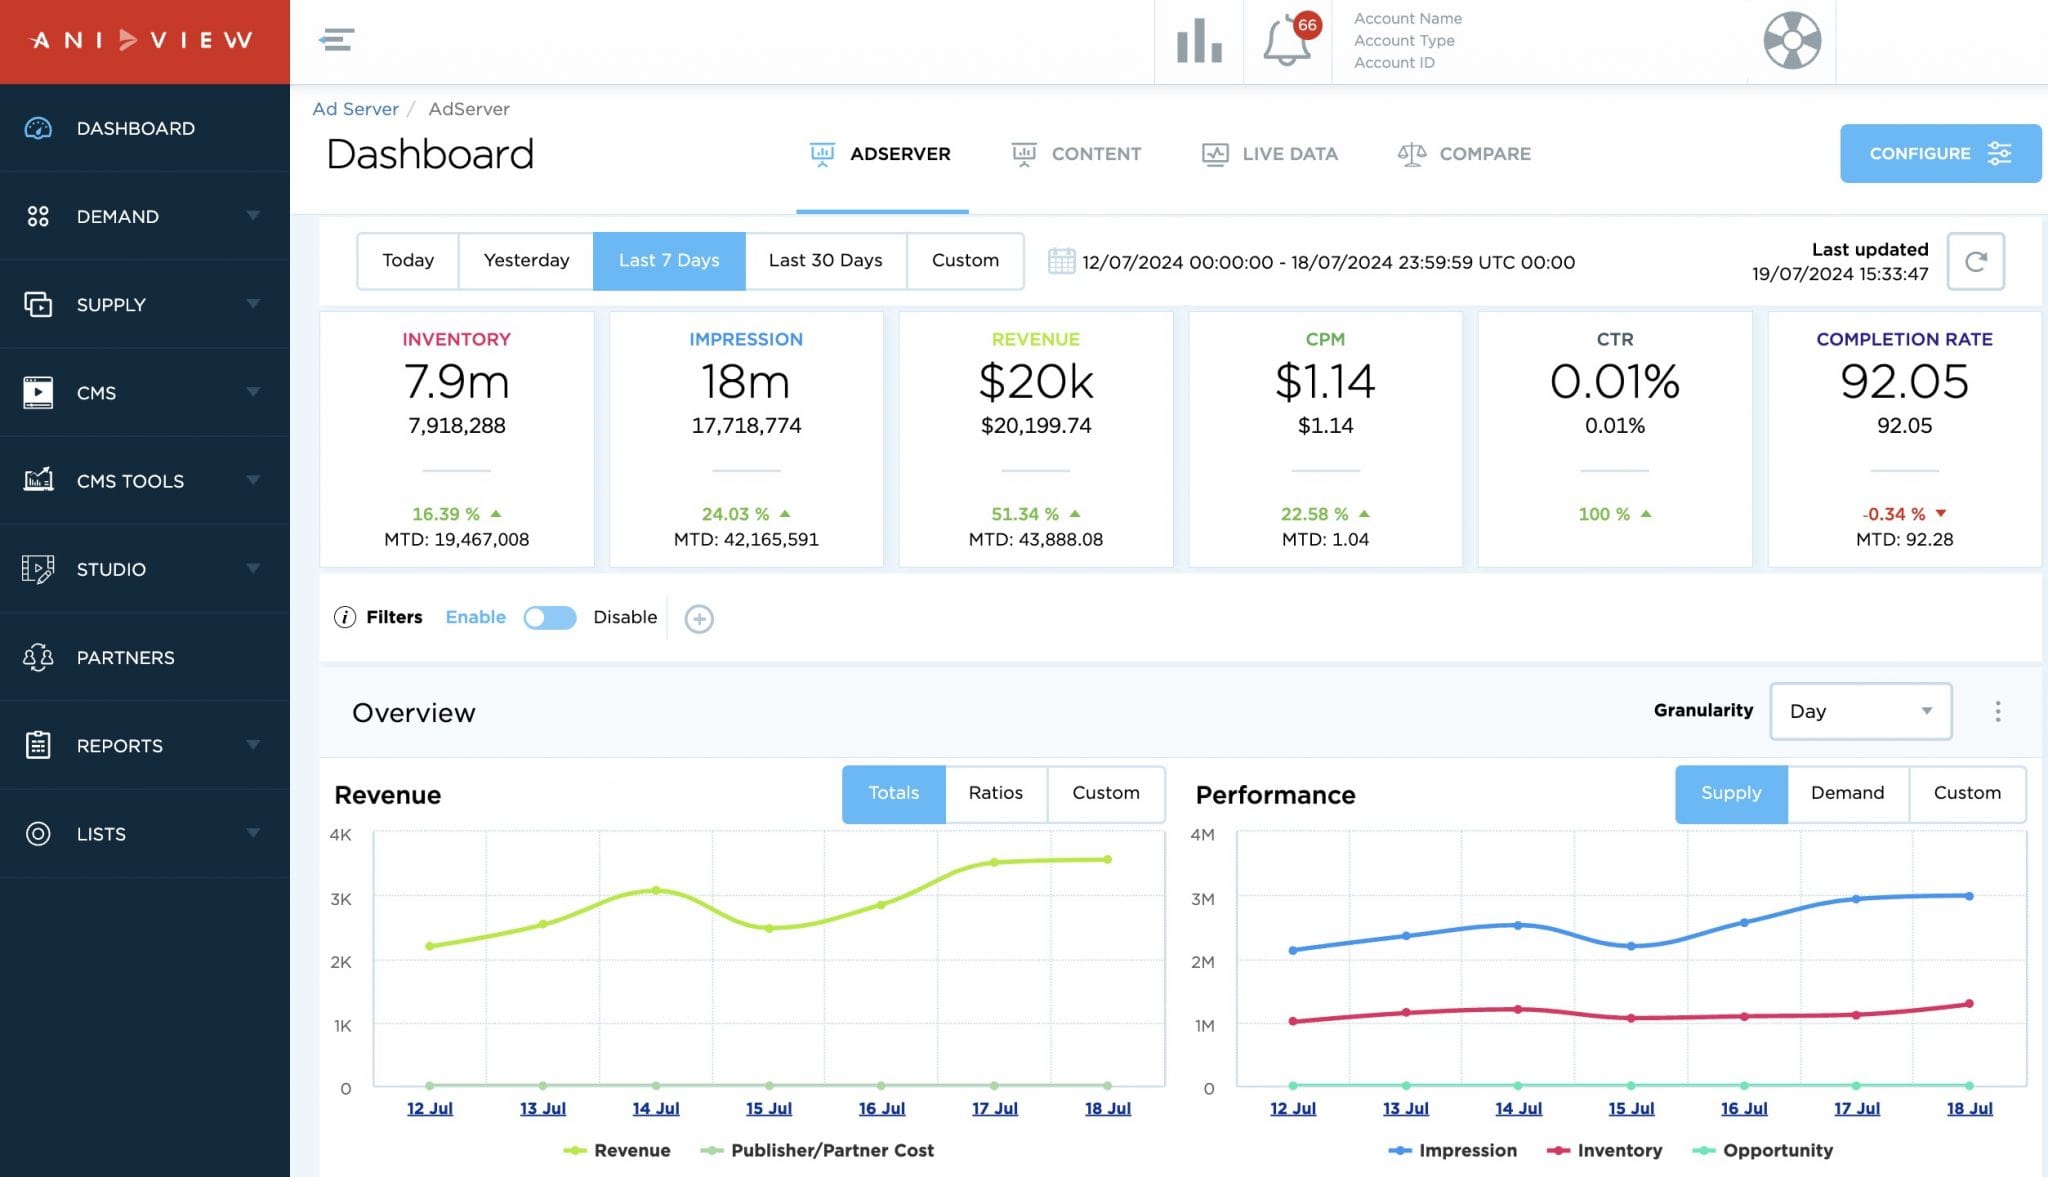This screenshot has height=1177, width=2048.
Task: Click the Ad Server breadcrumb link
Action: (x=355, y=109)
